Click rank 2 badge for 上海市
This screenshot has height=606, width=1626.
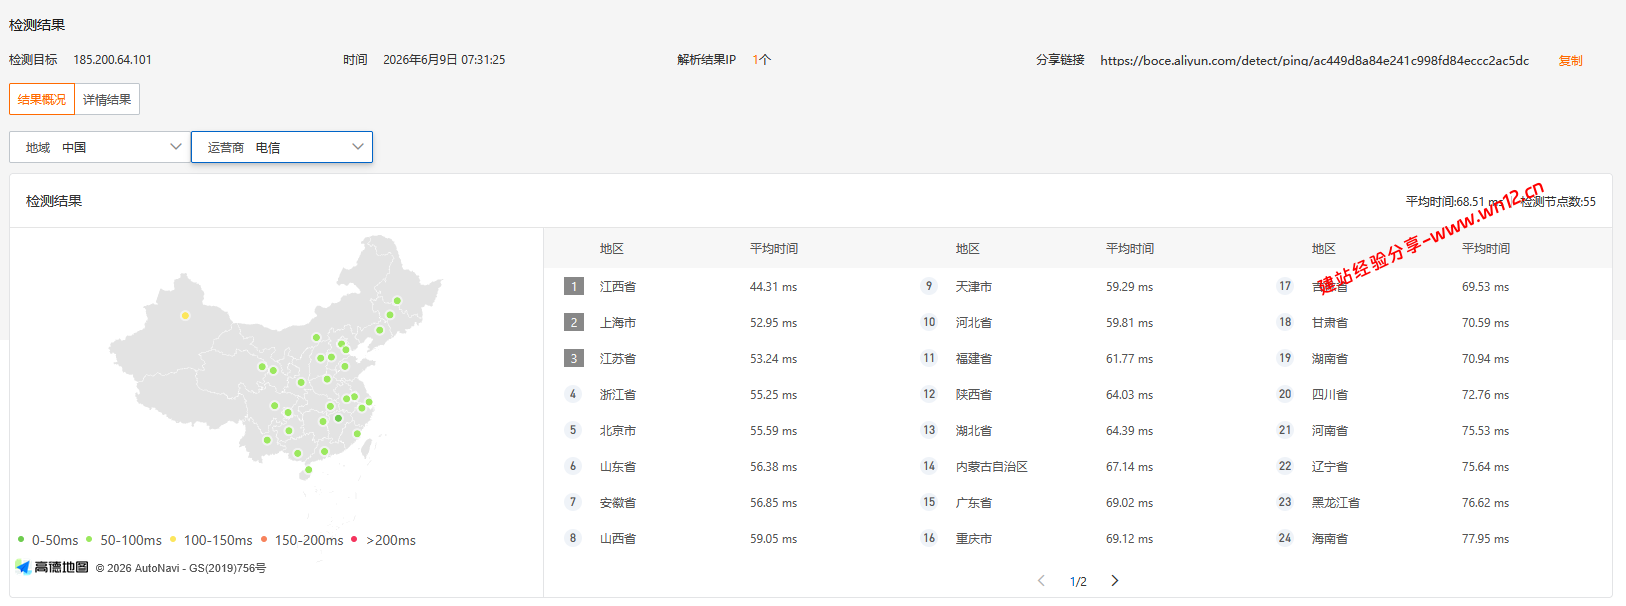tap(573, 322)
